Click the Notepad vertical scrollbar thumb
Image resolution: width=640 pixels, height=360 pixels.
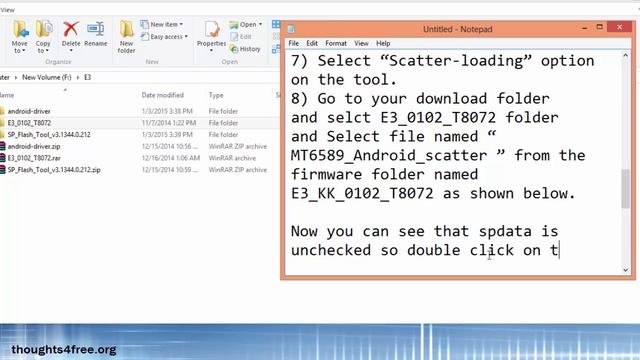click(x=625, y=189)
